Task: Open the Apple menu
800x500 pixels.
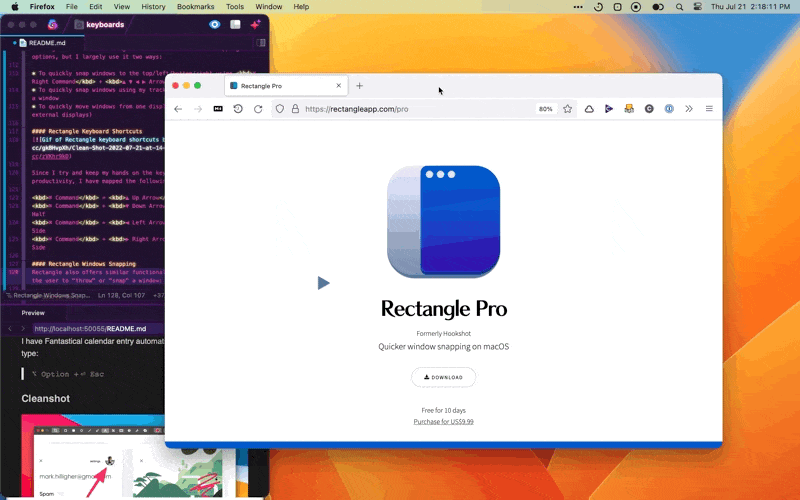Action: (x=15, y=7)
